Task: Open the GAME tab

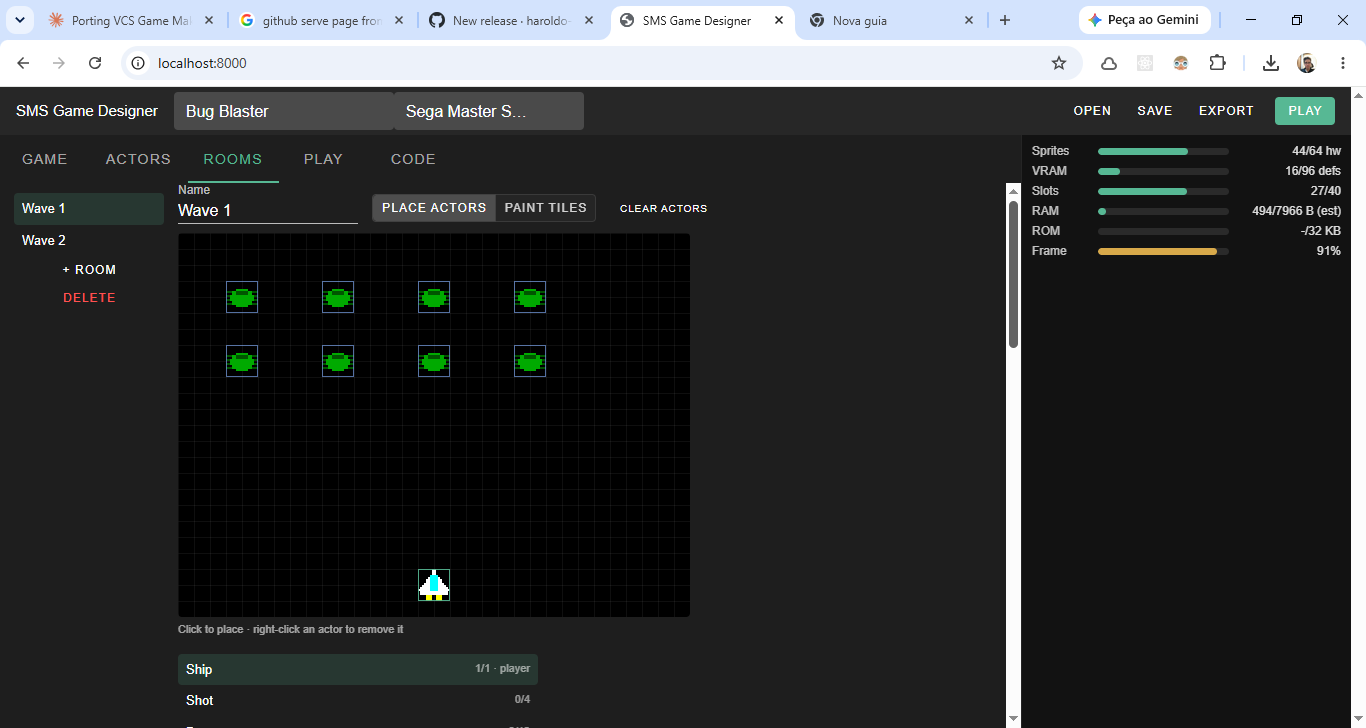Action: click(45, 159)
